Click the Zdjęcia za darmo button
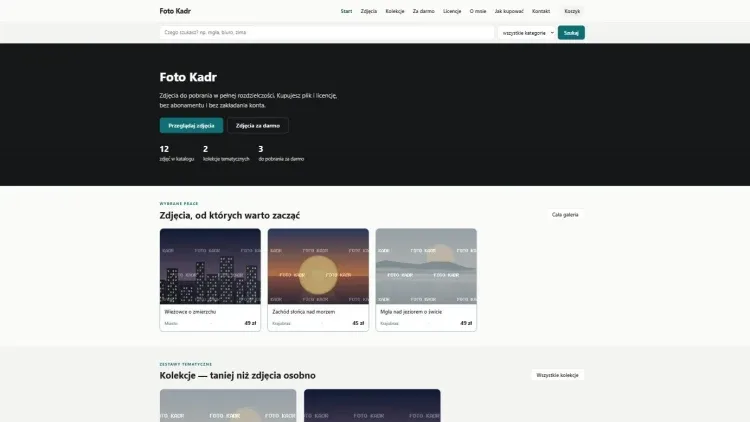 pos(258,125)
